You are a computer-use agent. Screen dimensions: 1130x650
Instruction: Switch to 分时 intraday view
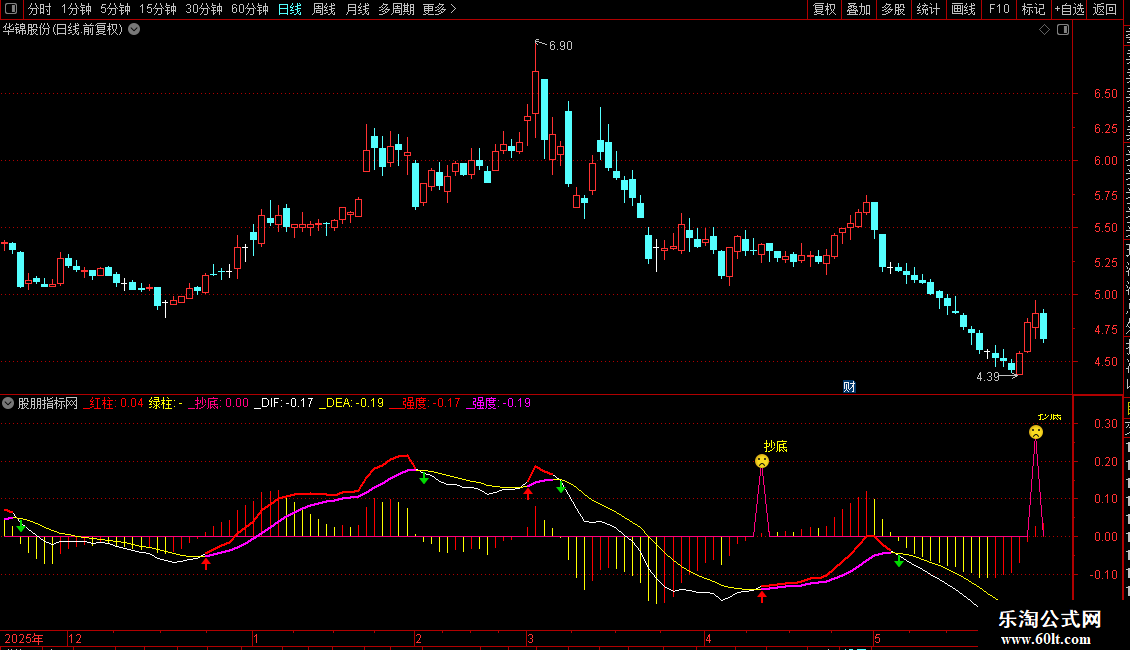point(40,9)
